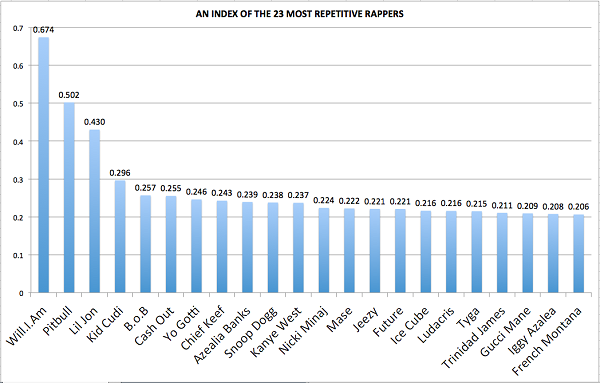
Task: Click the 0.674 data label
Action: 43,30
